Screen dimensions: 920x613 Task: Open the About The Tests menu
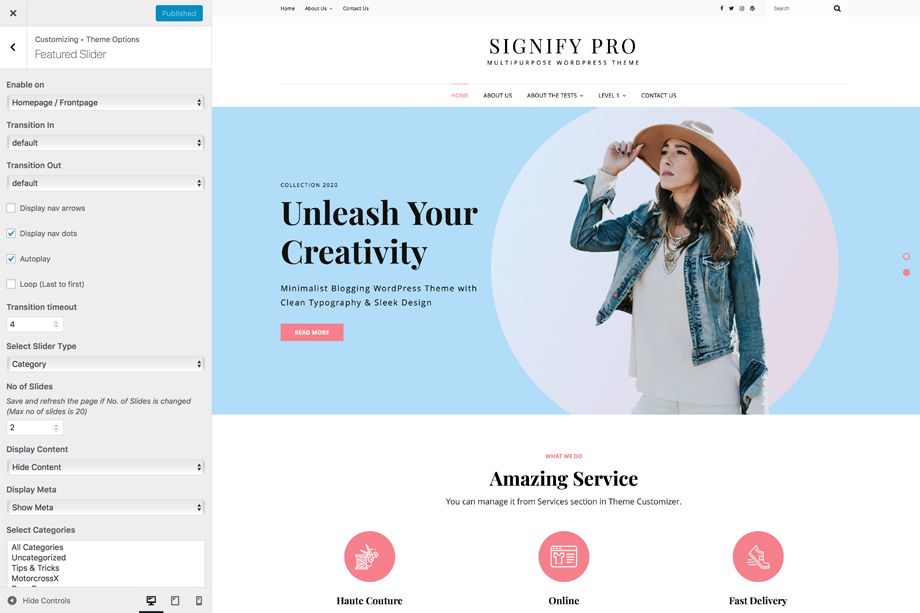[554, 95]
